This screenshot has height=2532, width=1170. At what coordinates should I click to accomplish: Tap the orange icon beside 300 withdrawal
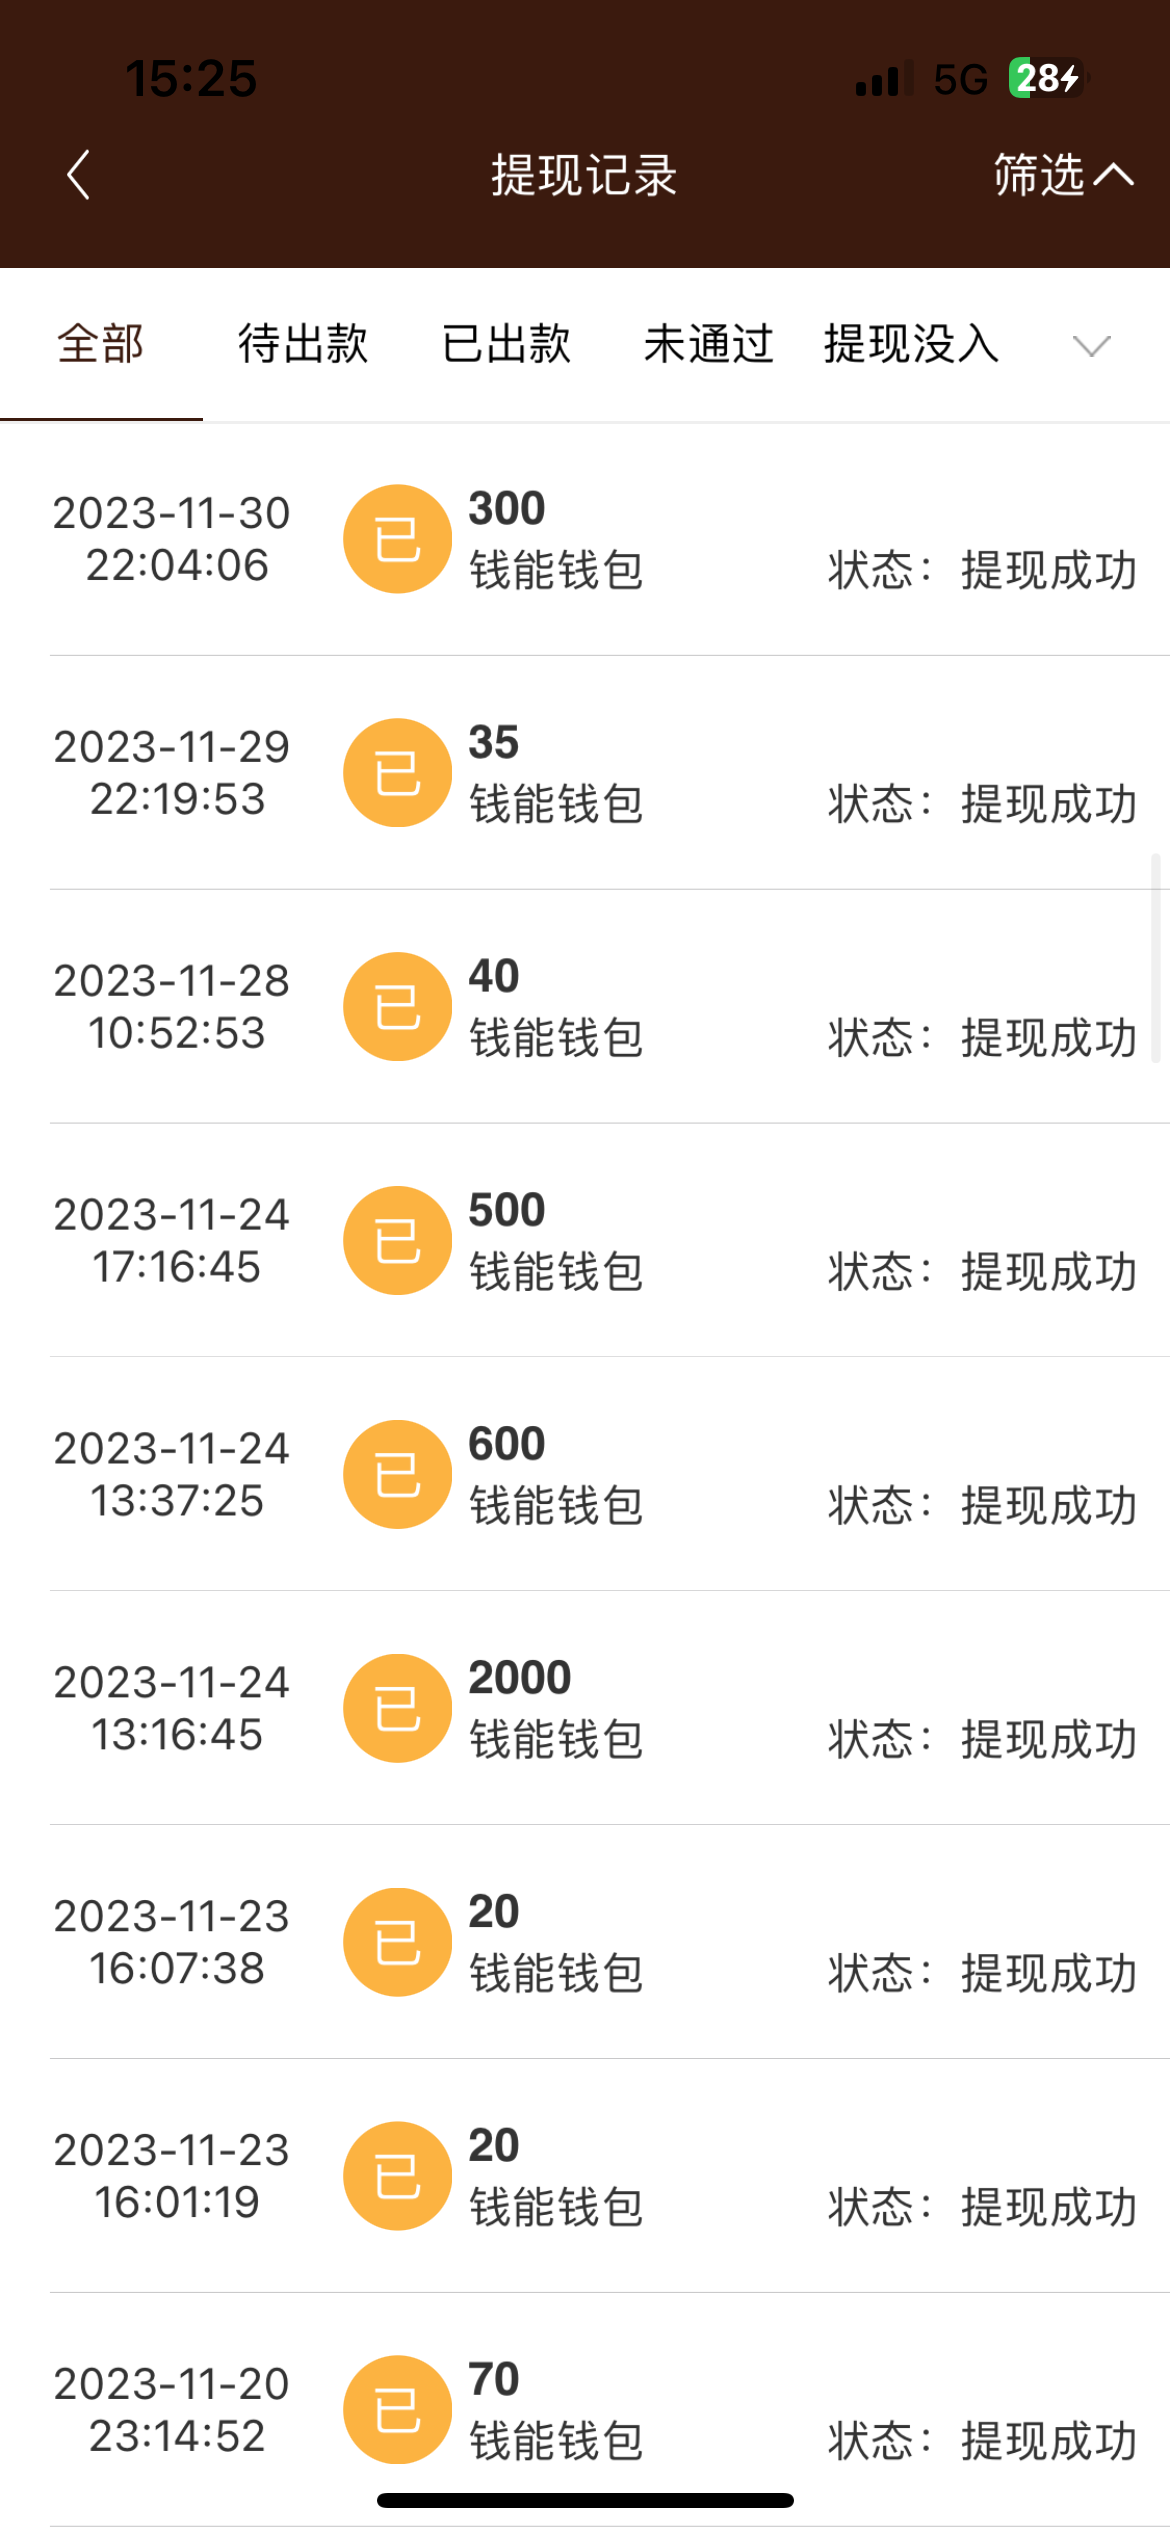tap(397, 539)
